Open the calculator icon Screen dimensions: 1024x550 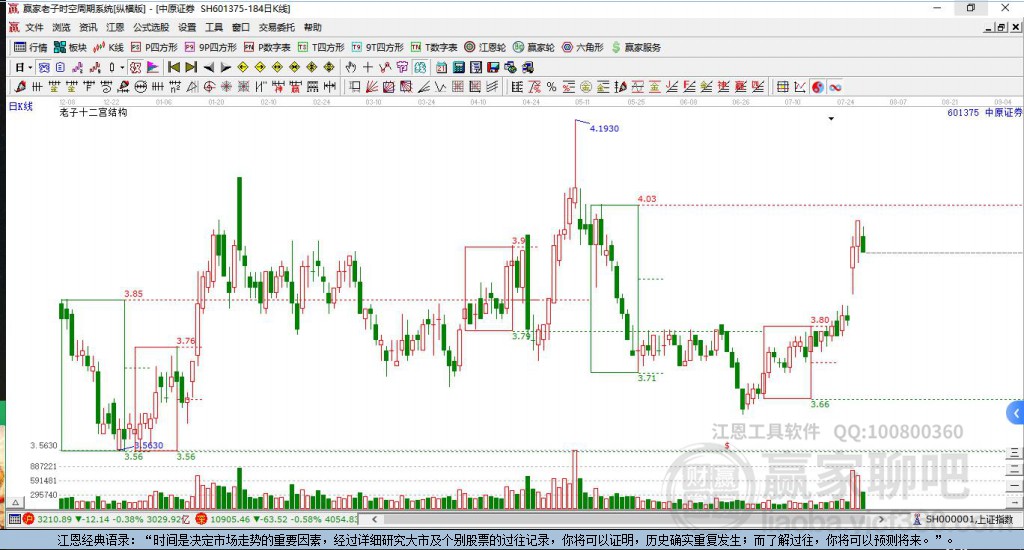click(x=458, y=67)
